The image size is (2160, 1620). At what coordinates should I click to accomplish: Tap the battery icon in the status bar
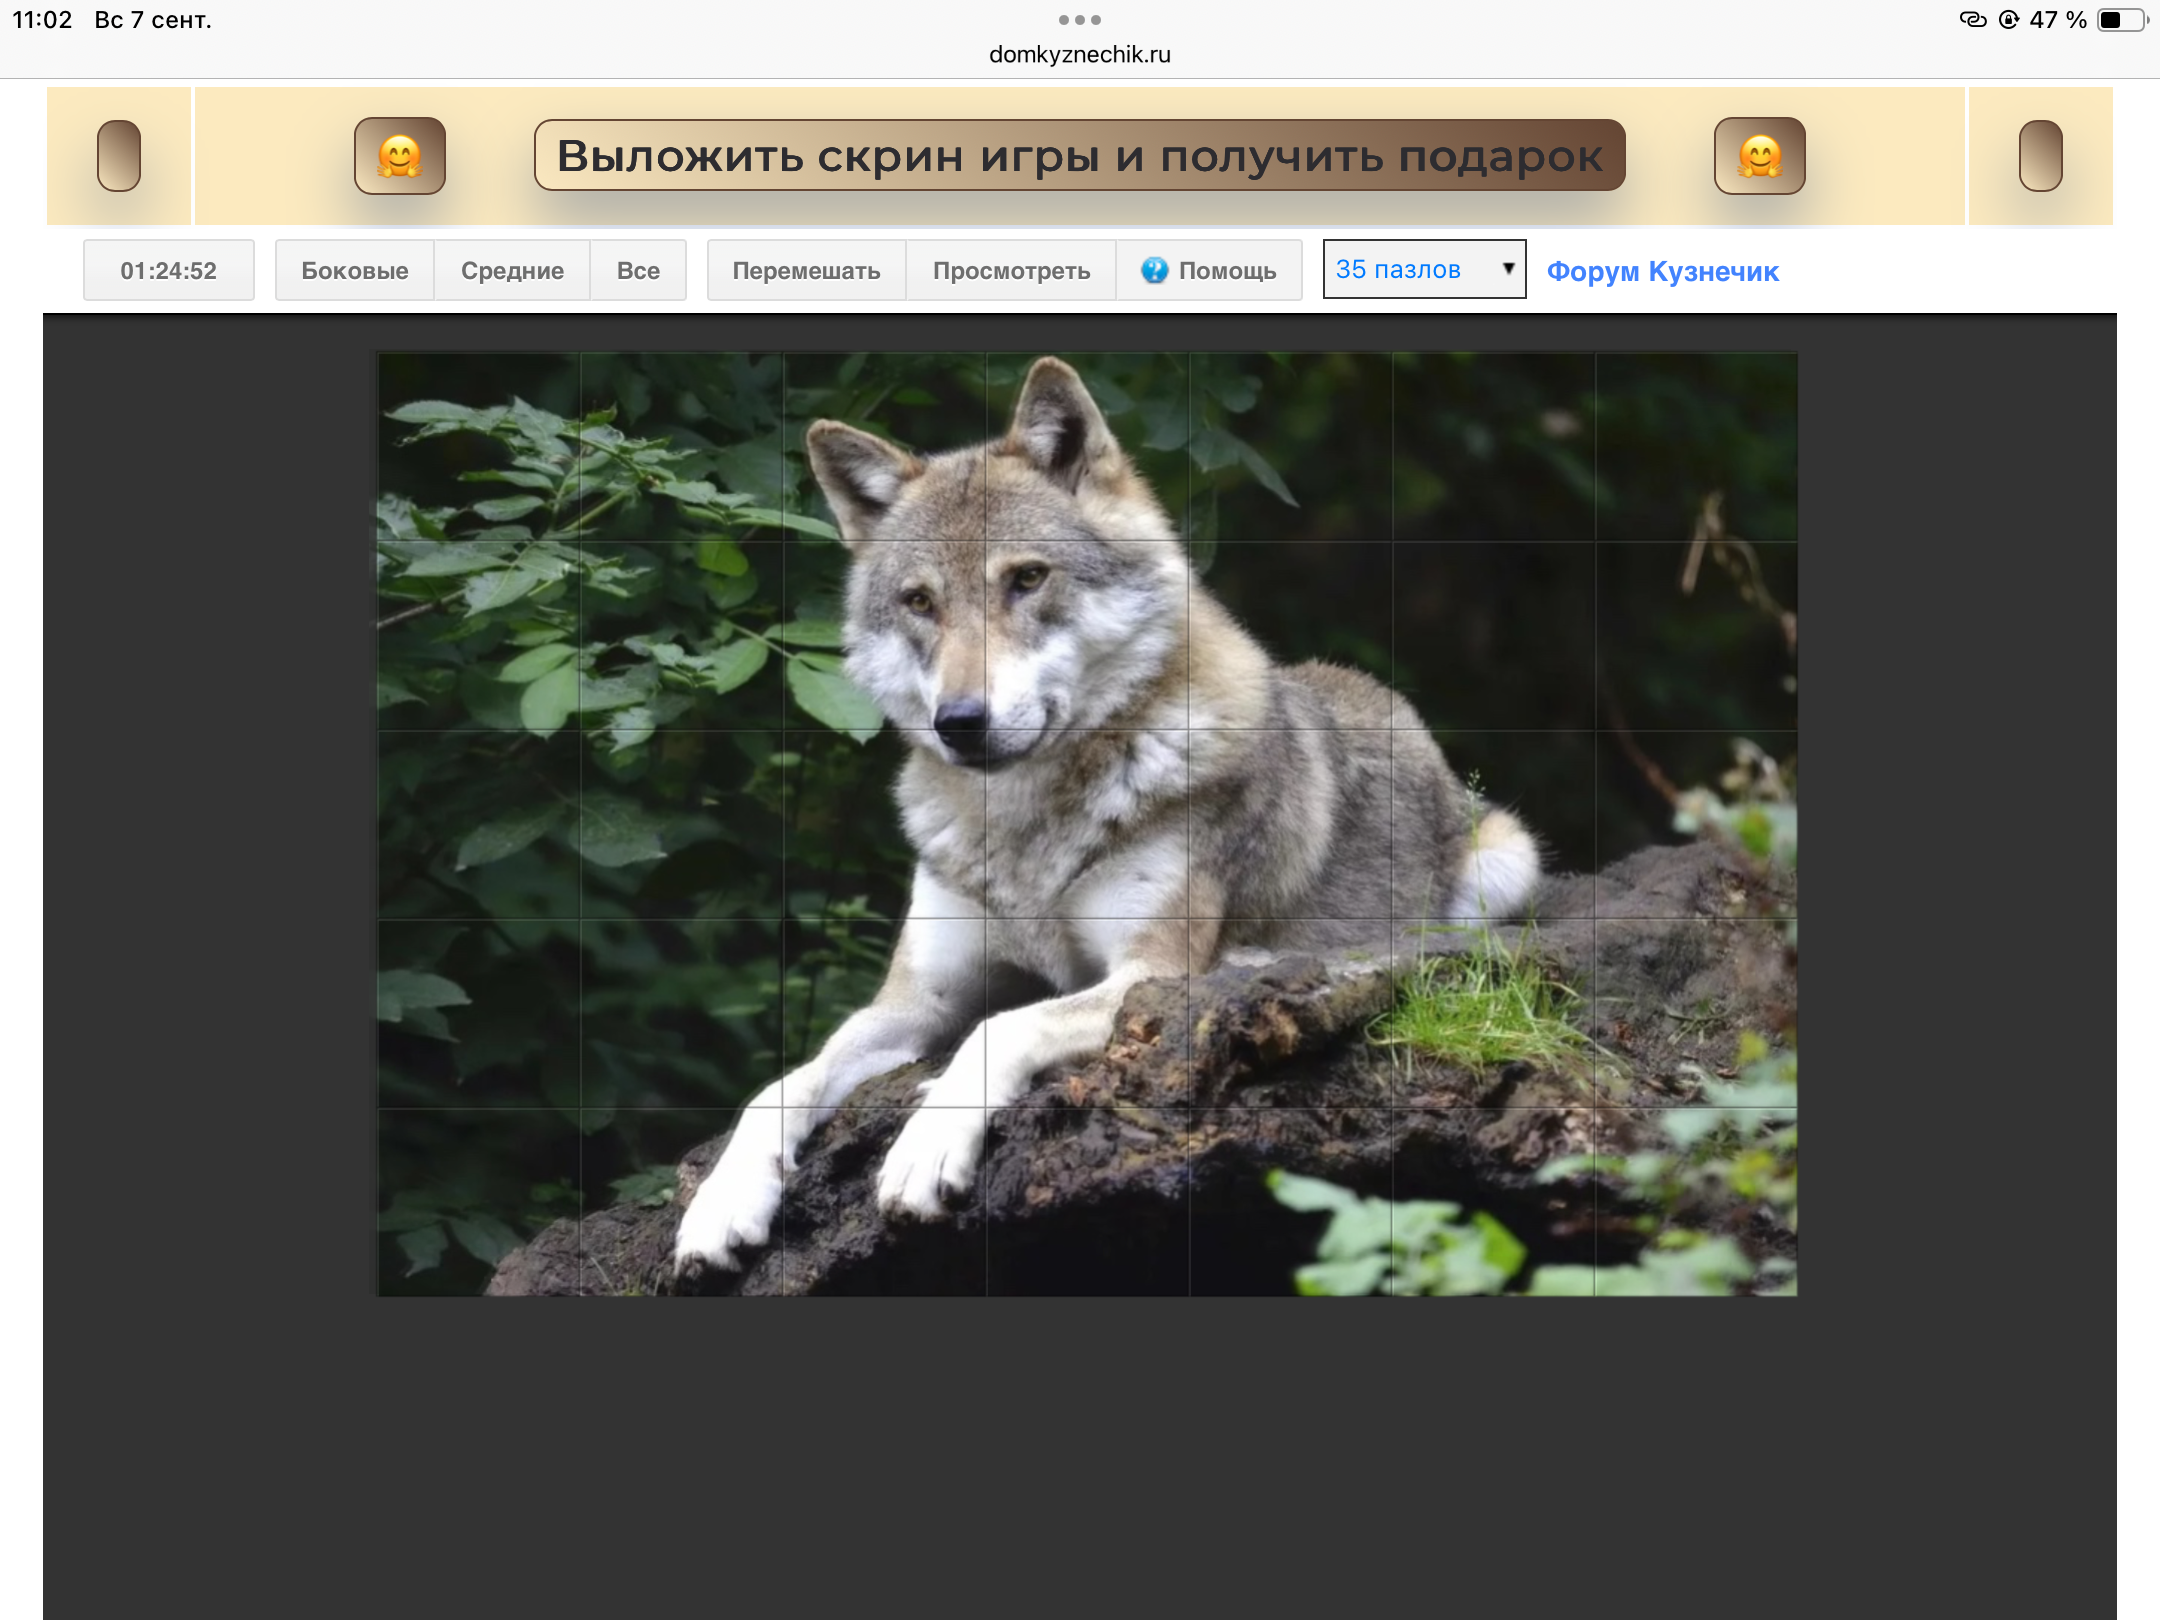click(2122, 20)
